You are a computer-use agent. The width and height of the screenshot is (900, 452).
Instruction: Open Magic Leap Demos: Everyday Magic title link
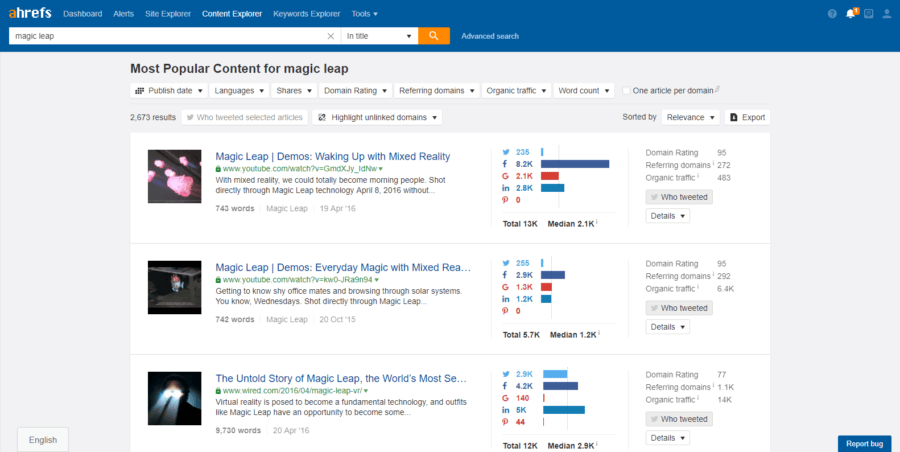point(343,267)
